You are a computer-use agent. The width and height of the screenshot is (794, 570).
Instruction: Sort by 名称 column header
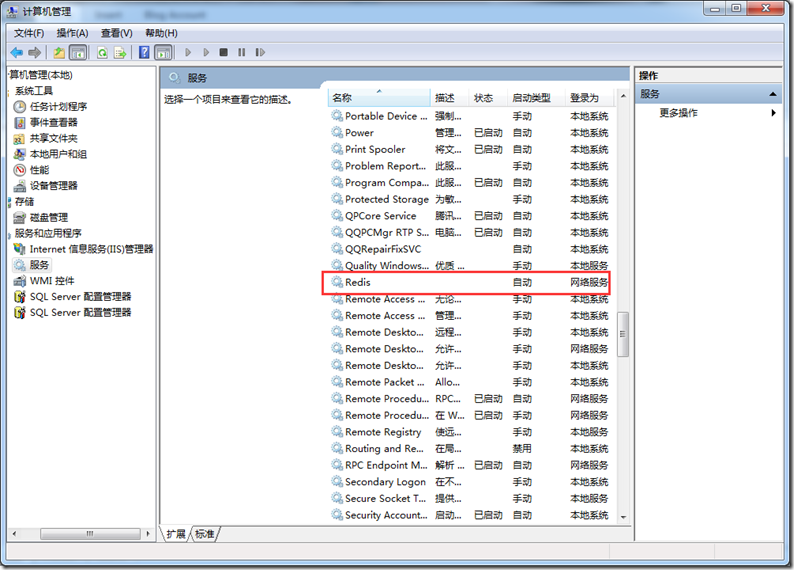pyautogui.click(x=379, y=98)
